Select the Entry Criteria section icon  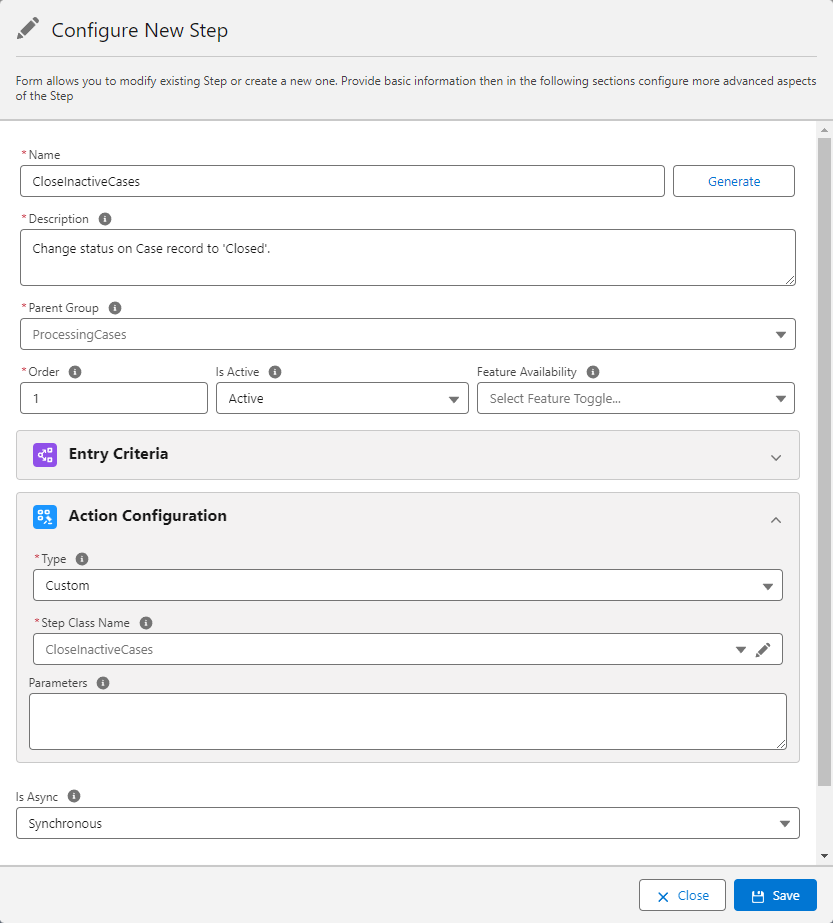tap(44, 455)
